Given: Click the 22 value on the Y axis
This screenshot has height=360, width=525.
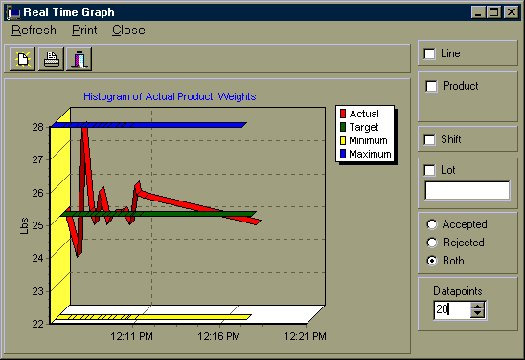Looking at the screenshot, I should point(38,324).
